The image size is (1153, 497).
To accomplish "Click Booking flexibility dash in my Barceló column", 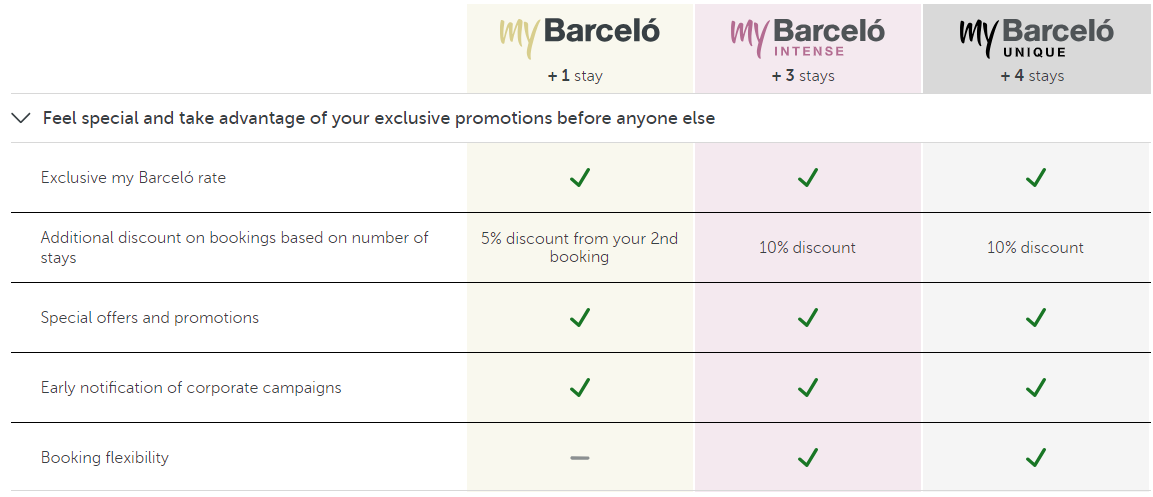I will (580, 458).
